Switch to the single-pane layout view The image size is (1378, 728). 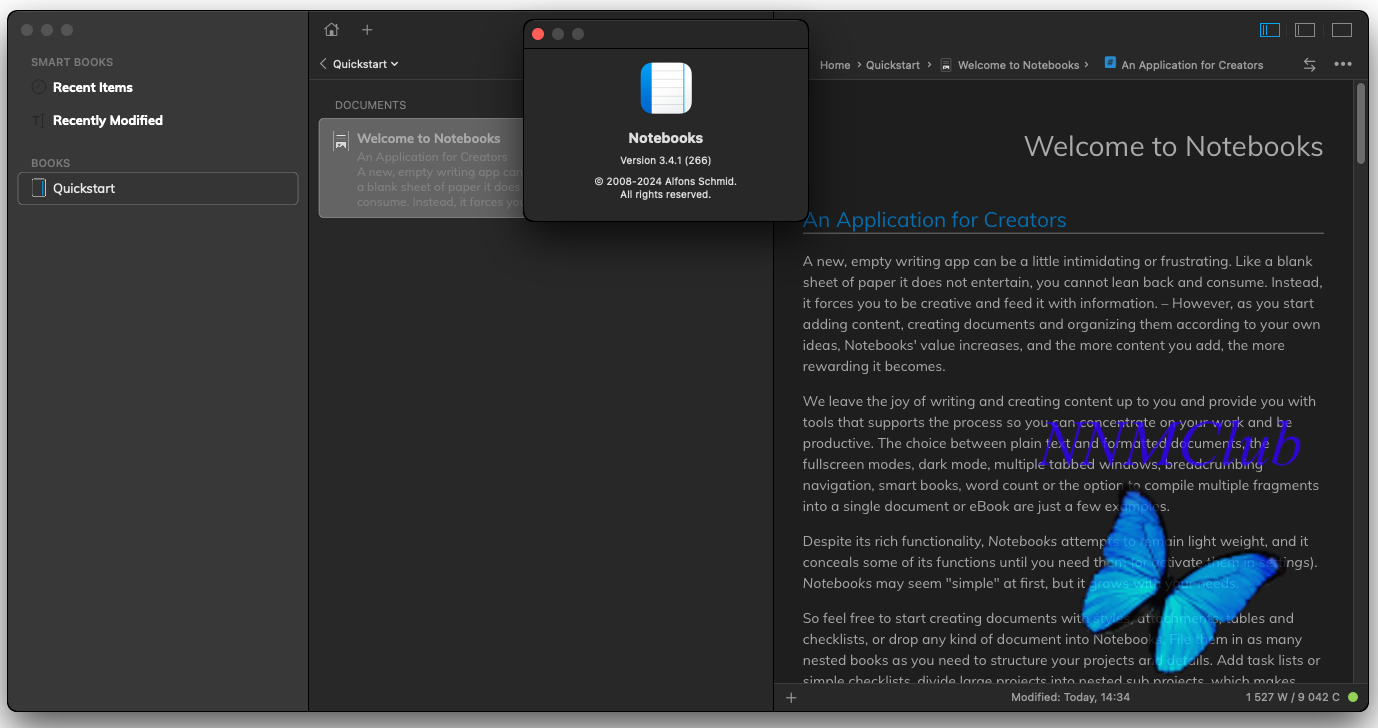point(1341,30)
